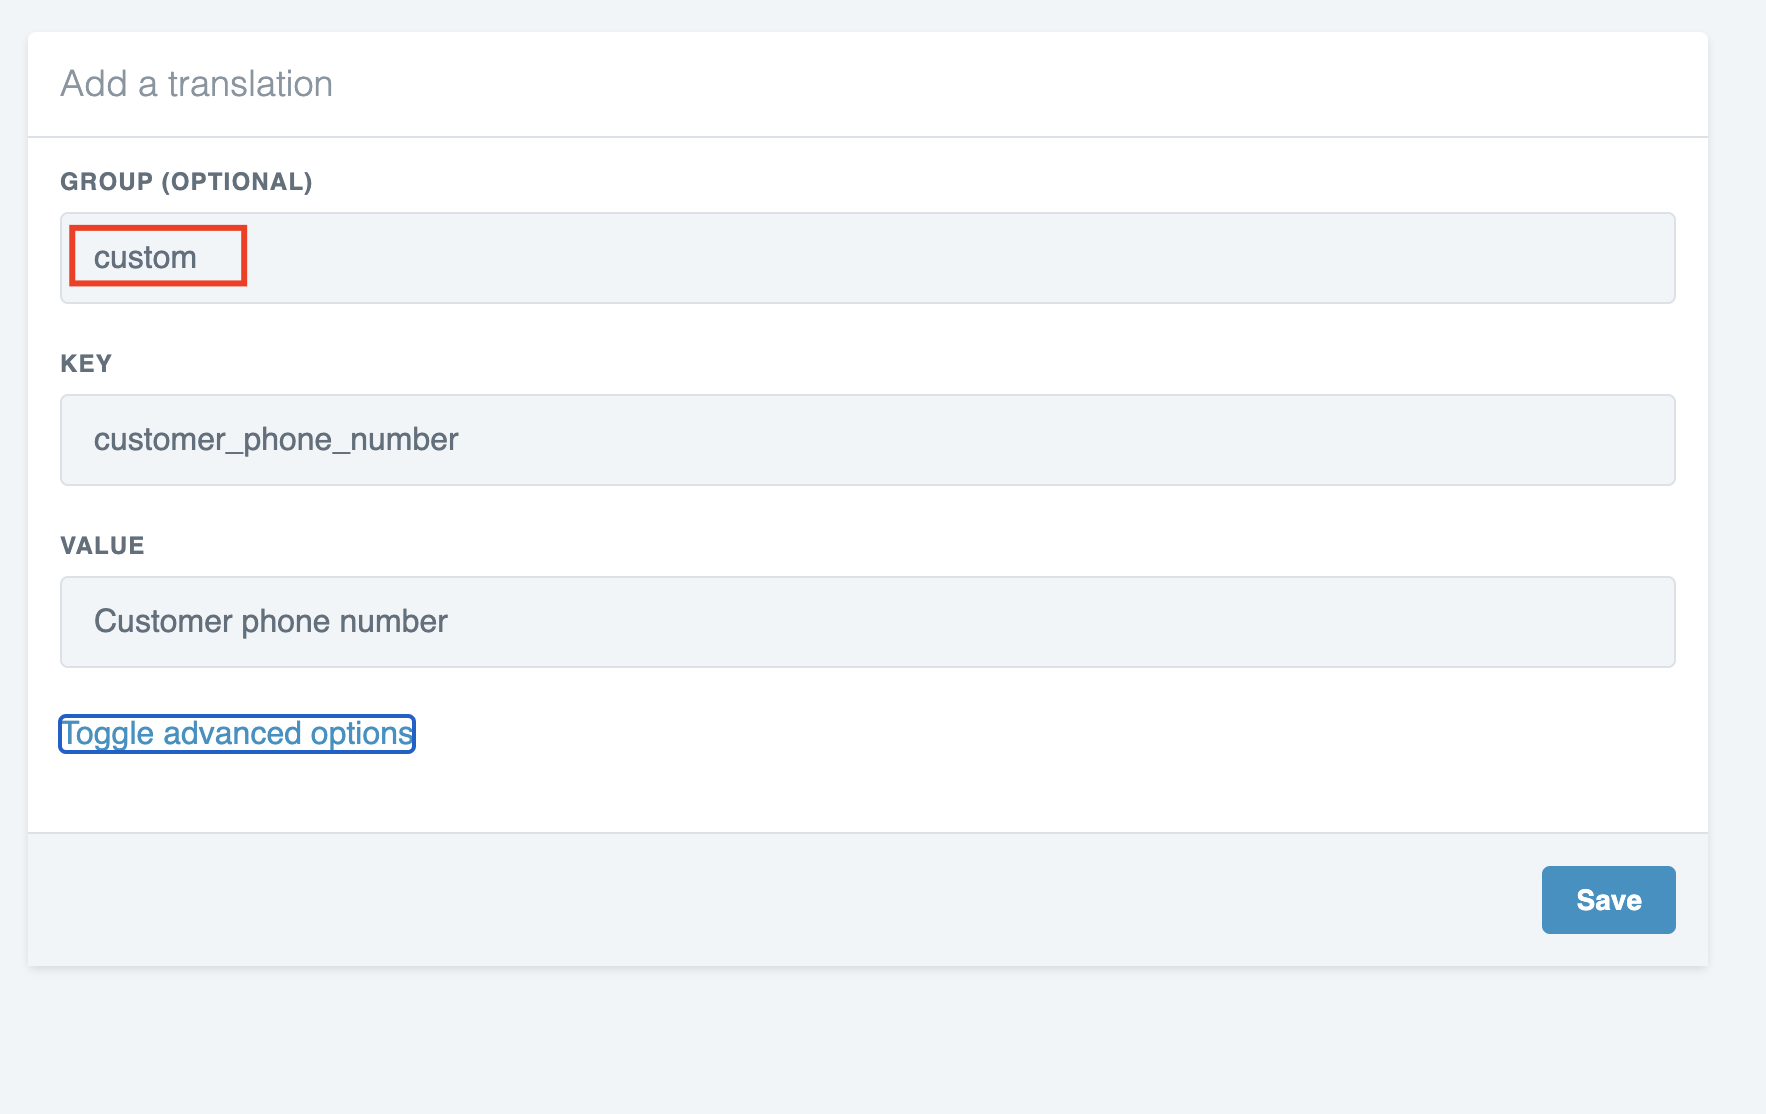Click the word 'Toggle' in advanced options link
Viewport: 1766px width, 1114px height.
pos(108,734)
